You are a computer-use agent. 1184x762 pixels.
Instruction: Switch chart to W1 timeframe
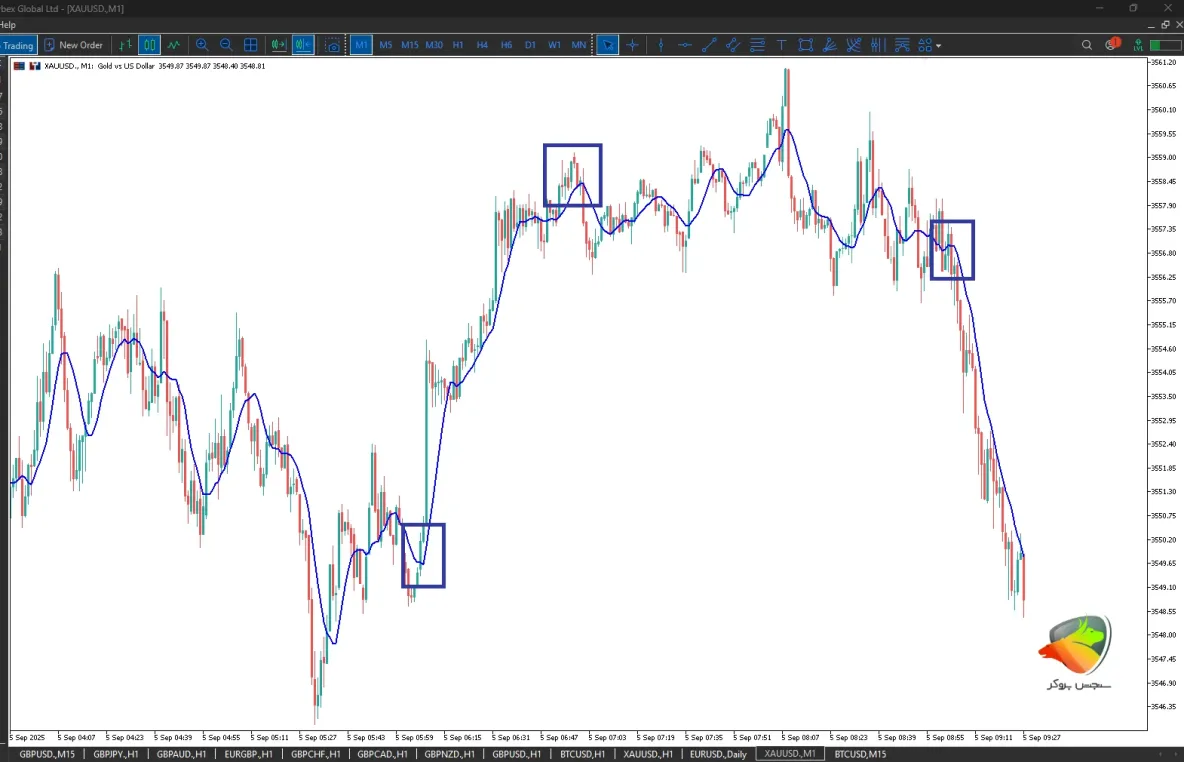pyautogui.click(x=554, y=45)
